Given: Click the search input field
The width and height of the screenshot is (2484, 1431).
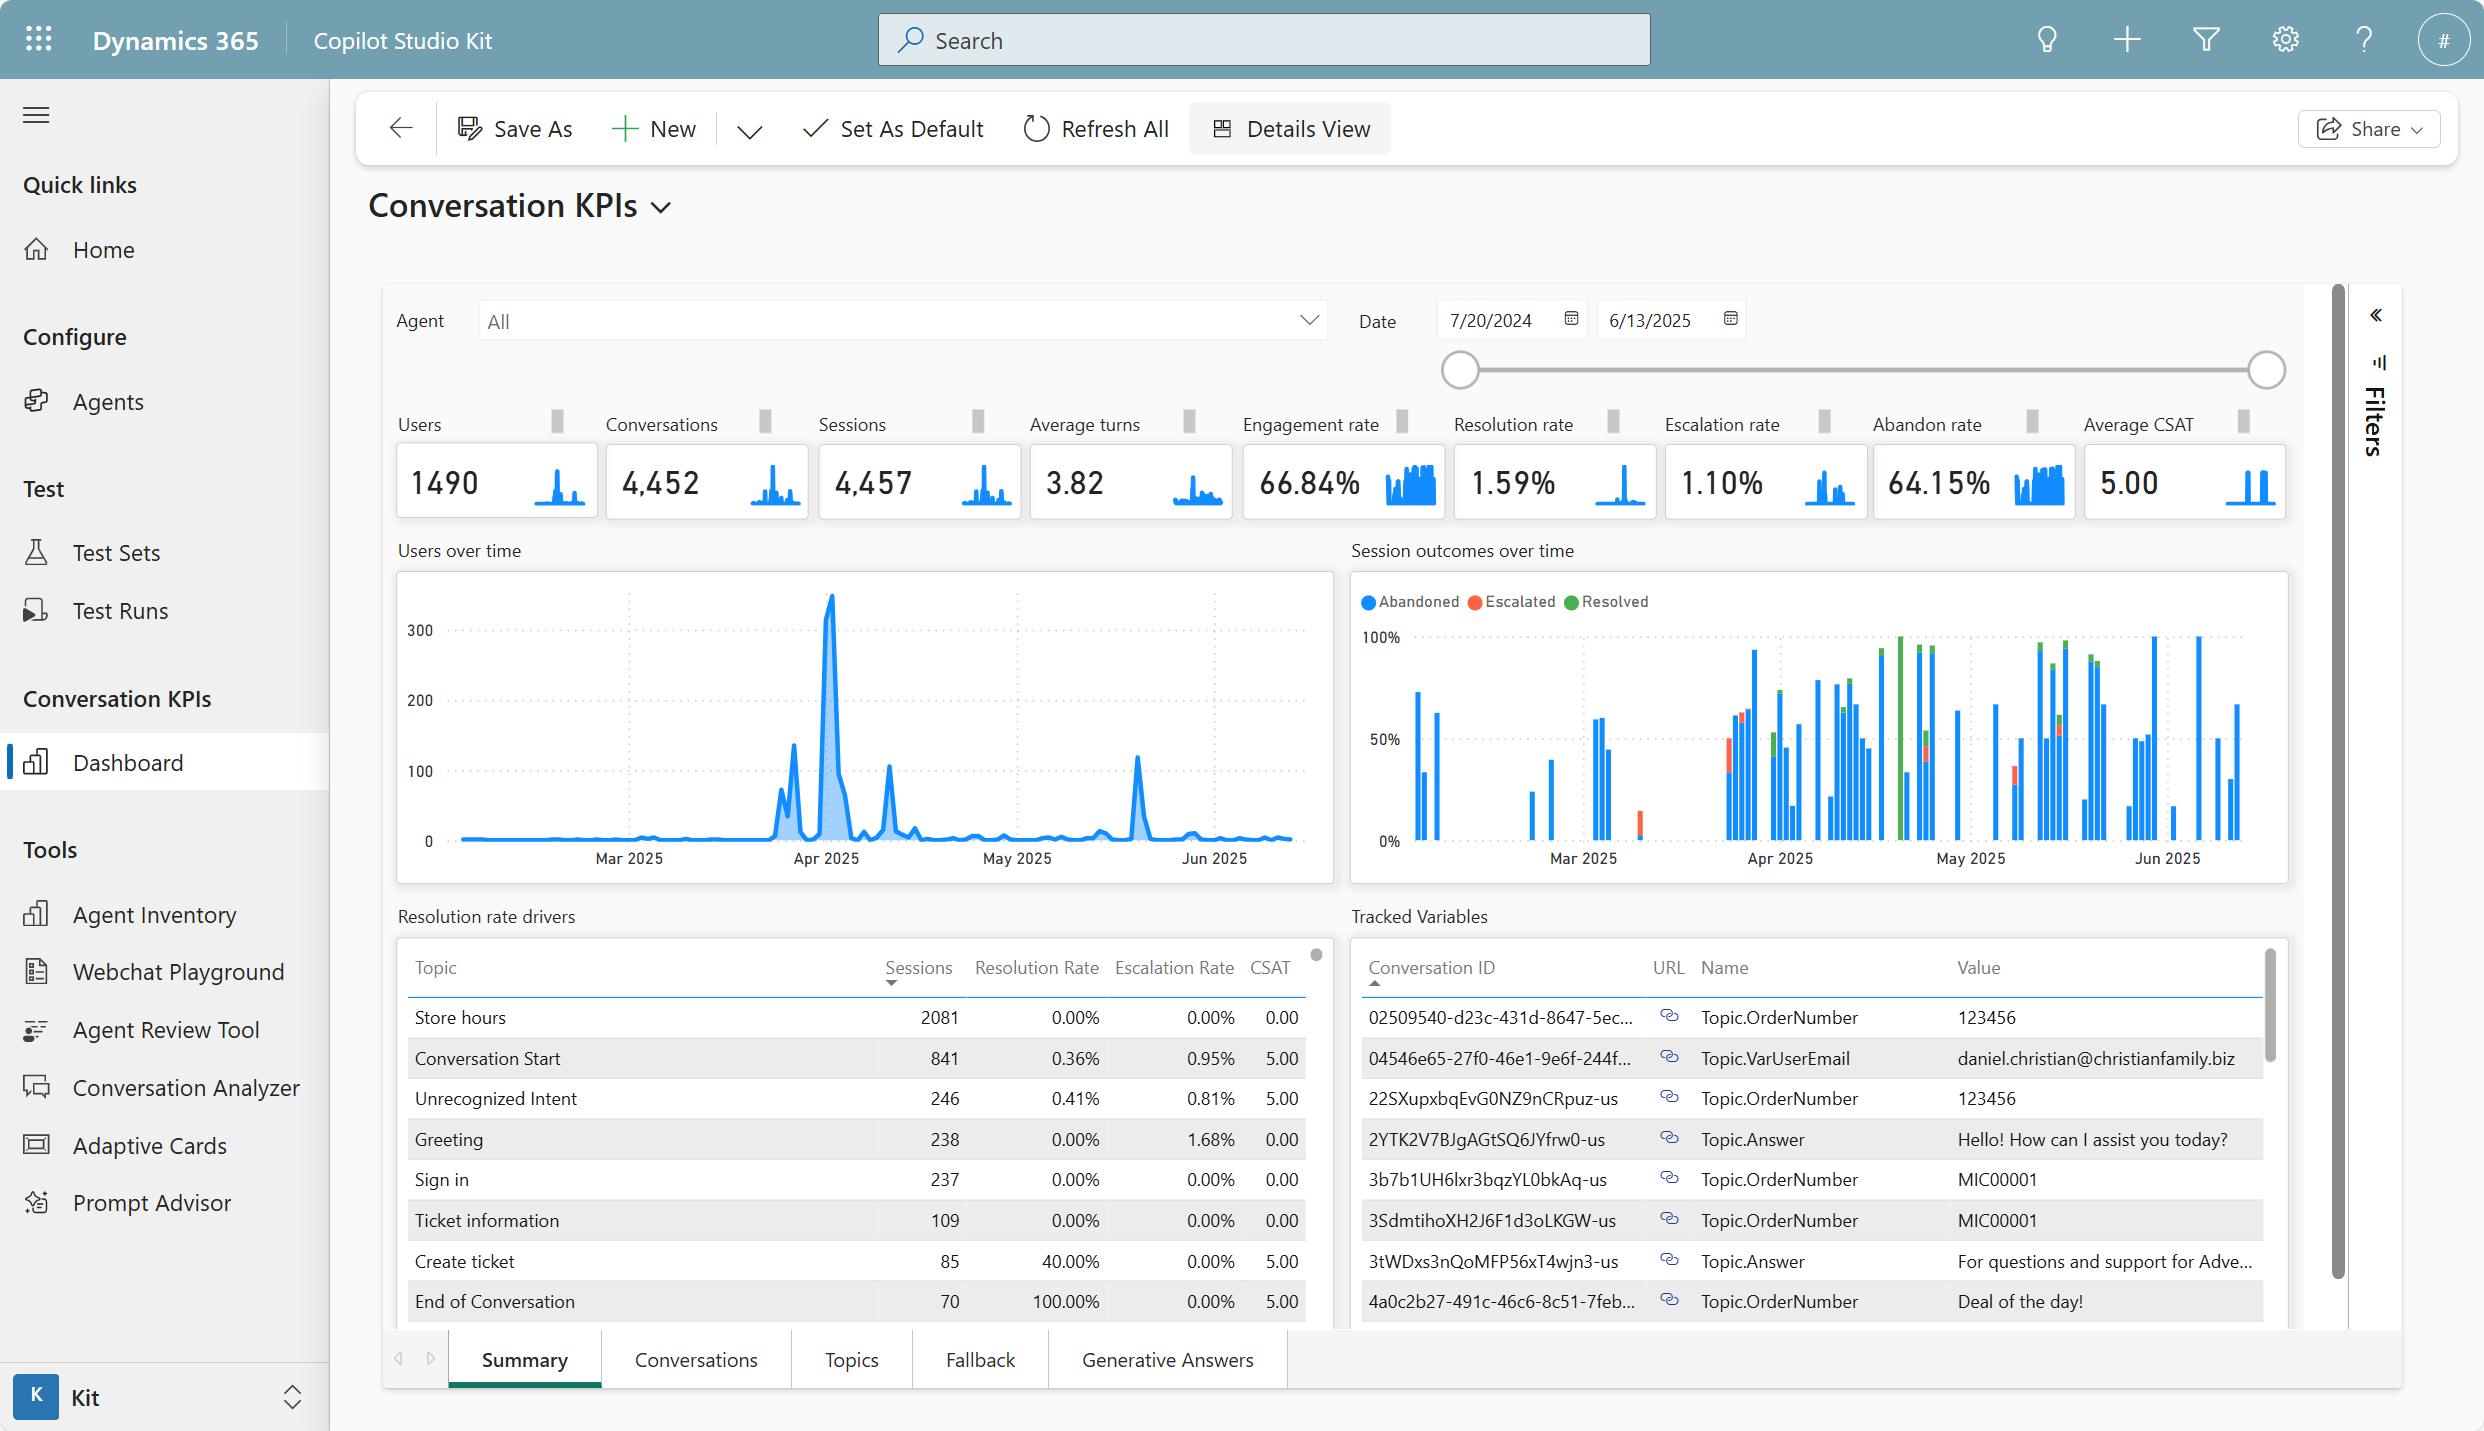Looking at the screenshot, I should click(1264, 40).
